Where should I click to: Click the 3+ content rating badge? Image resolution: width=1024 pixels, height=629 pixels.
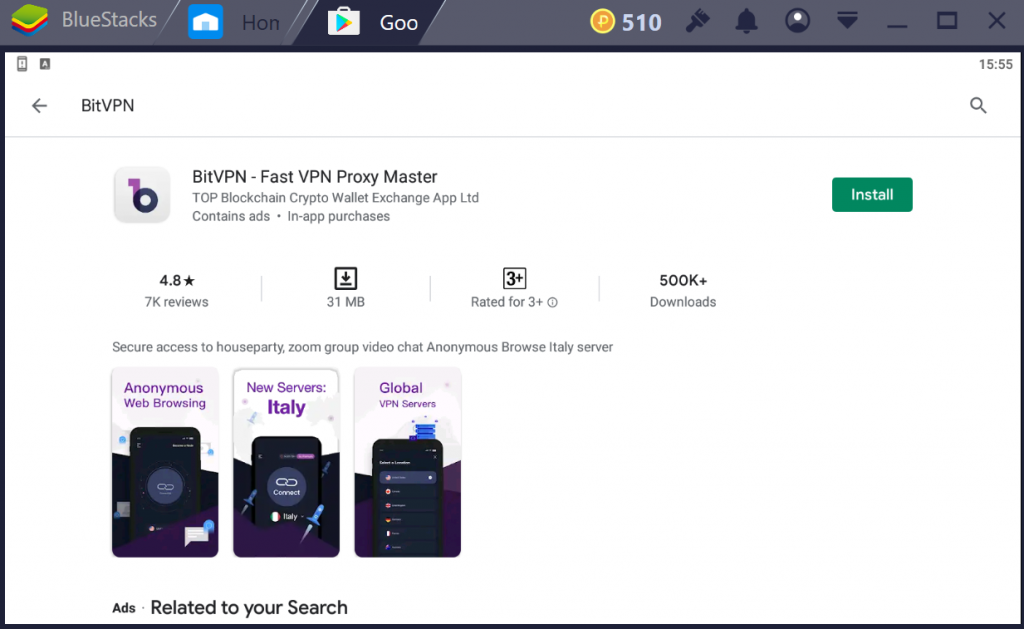tap(514, 279)
